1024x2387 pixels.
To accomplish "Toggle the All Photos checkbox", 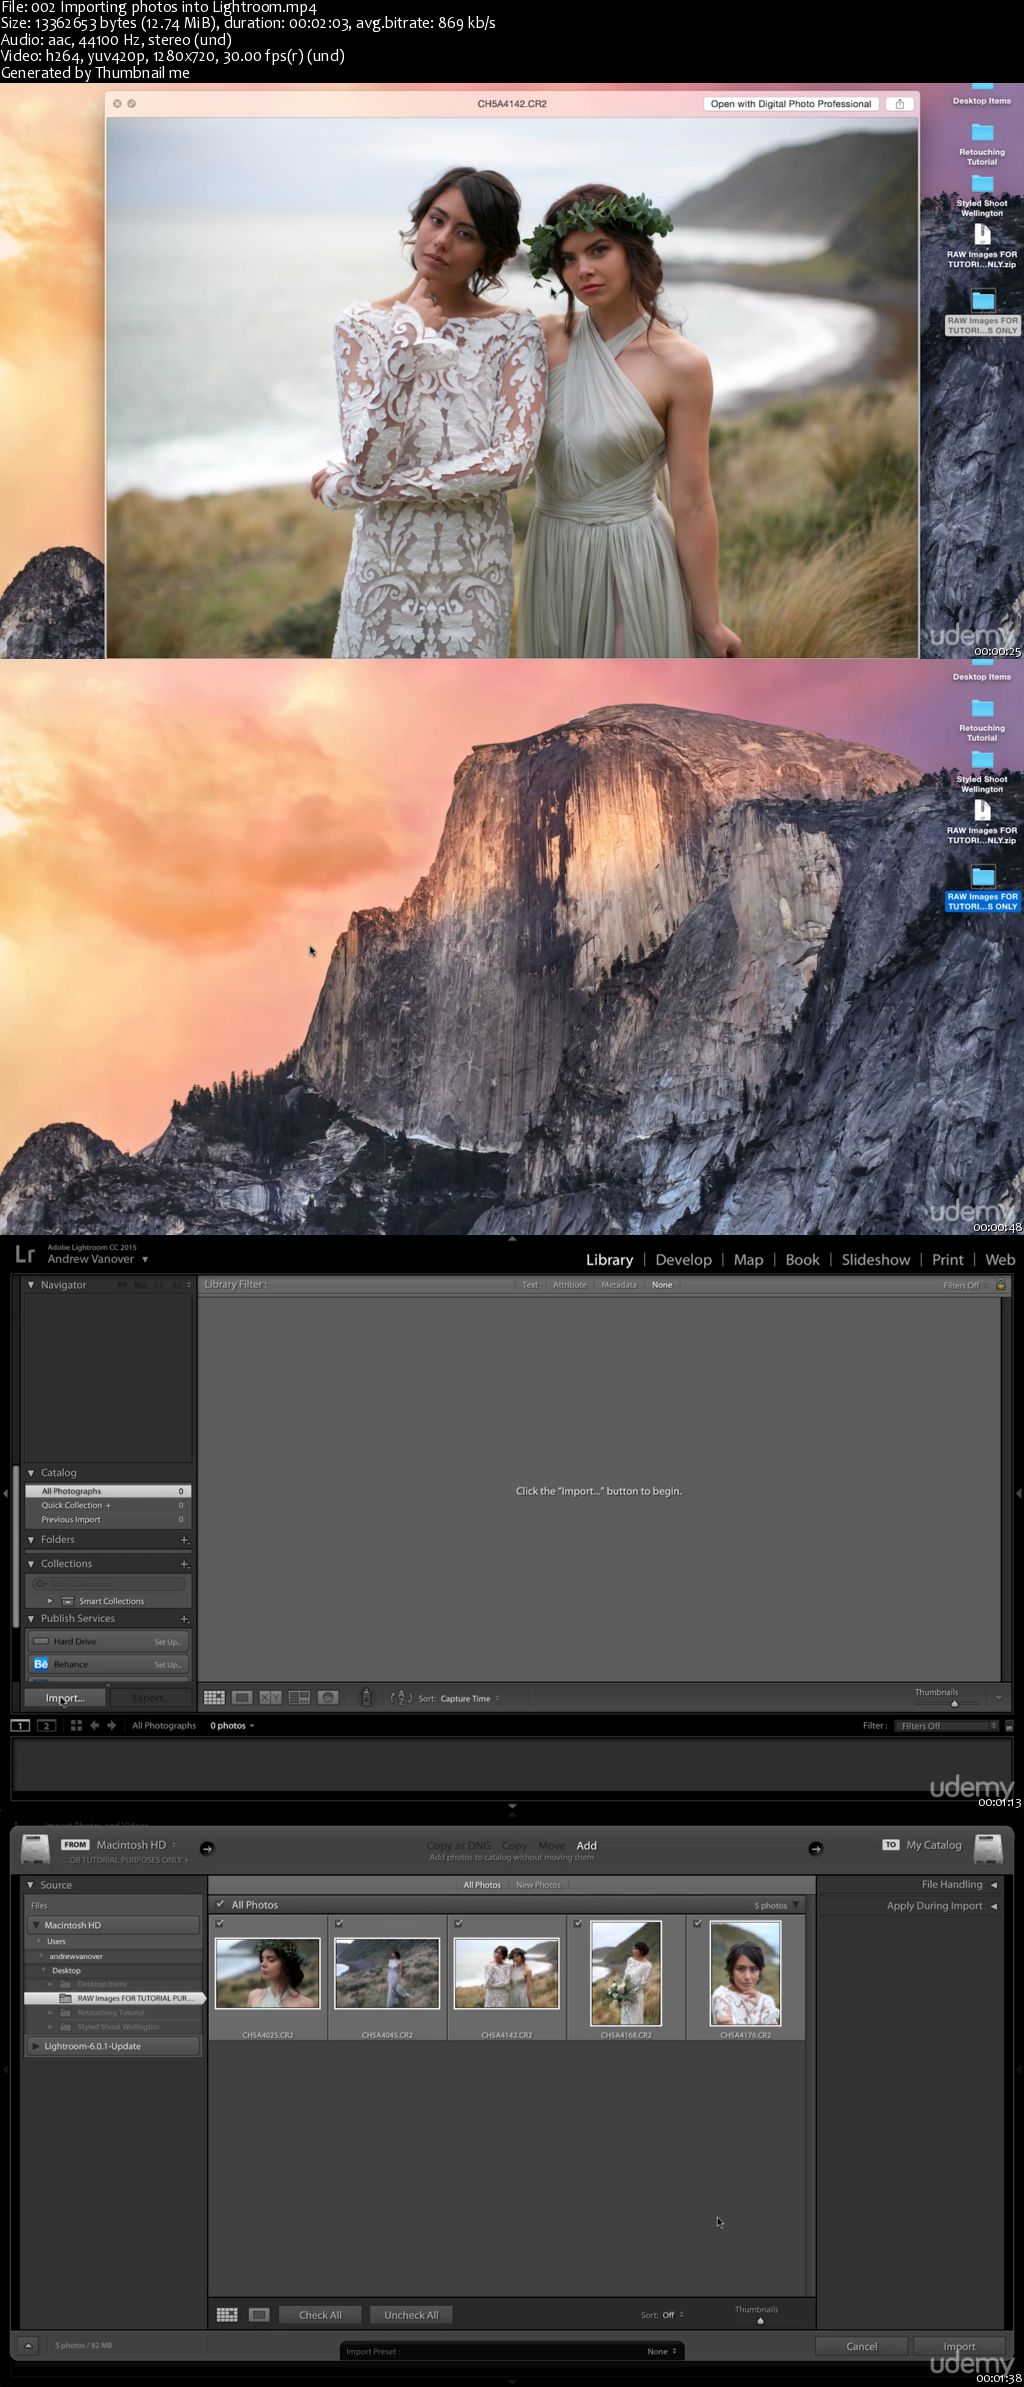I will (220, 1904).
